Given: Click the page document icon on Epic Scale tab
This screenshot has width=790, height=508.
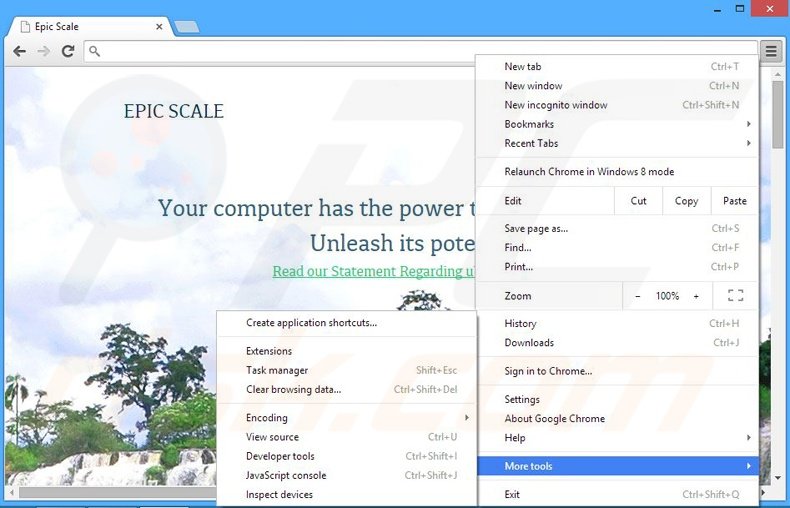Looking at the screenshot, I should [x=25, y=27].
